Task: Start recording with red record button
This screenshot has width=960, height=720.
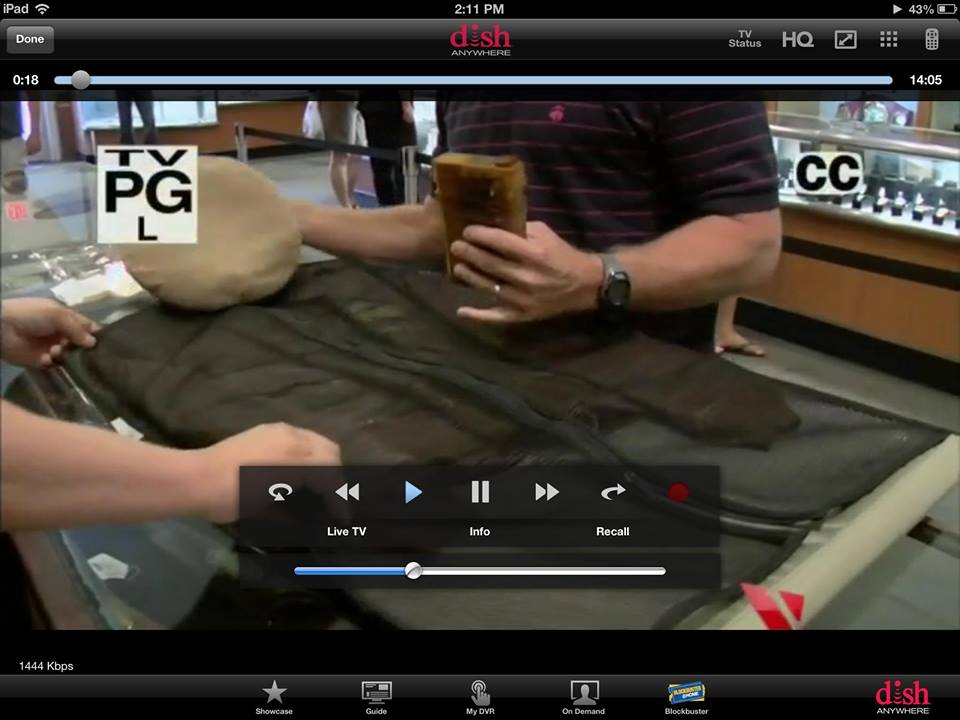Action: coord(679,492)
